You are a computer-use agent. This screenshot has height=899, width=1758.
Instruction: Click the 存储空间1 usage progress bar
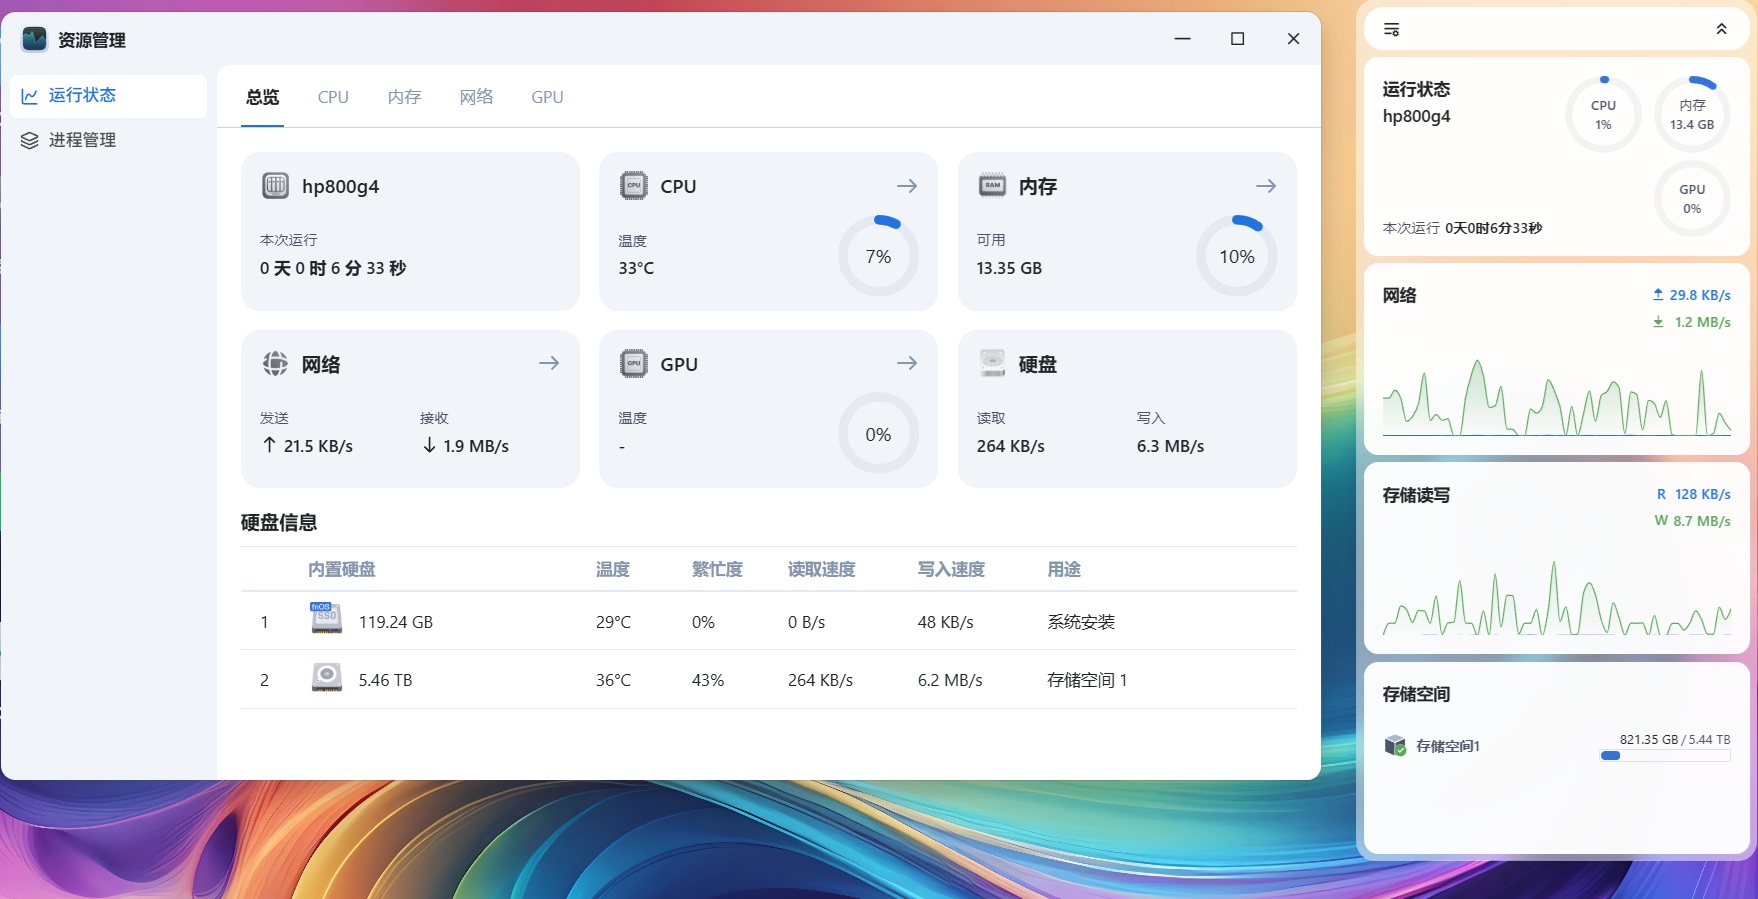point(1664,756)
